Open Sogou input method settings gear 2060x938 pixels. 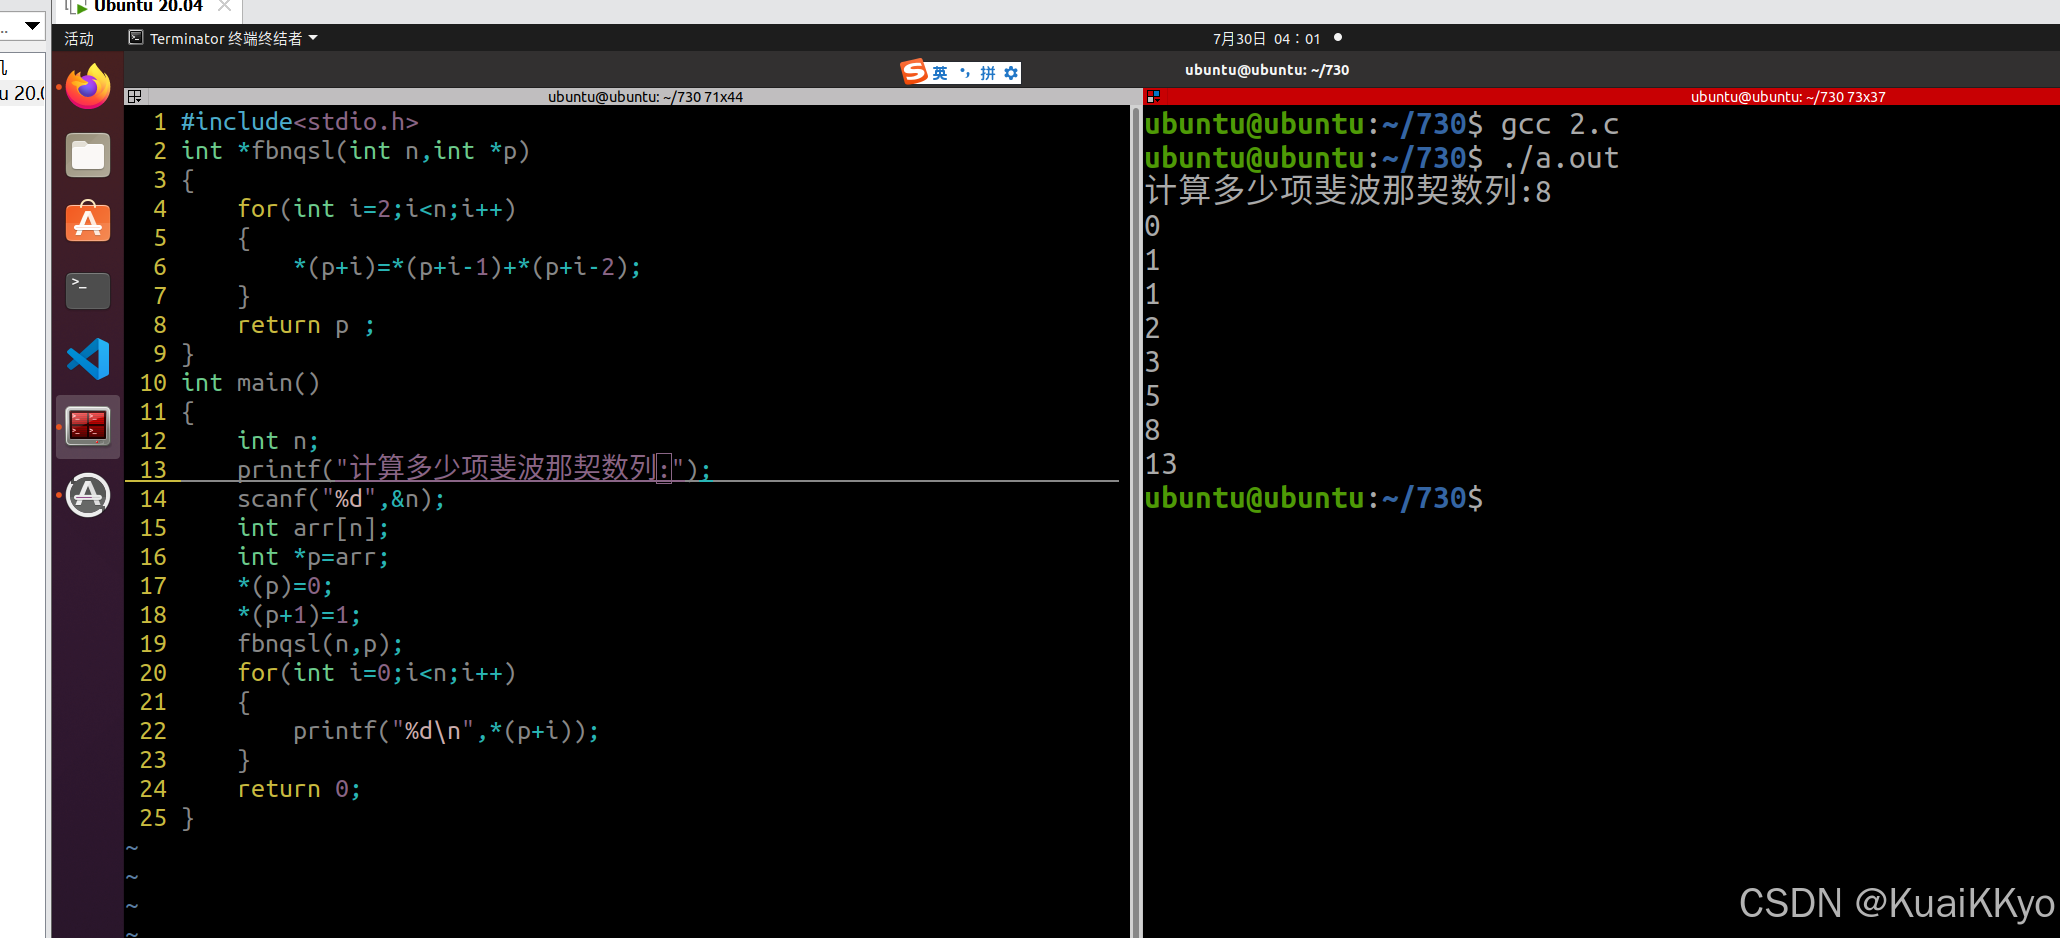point(1011,72)
